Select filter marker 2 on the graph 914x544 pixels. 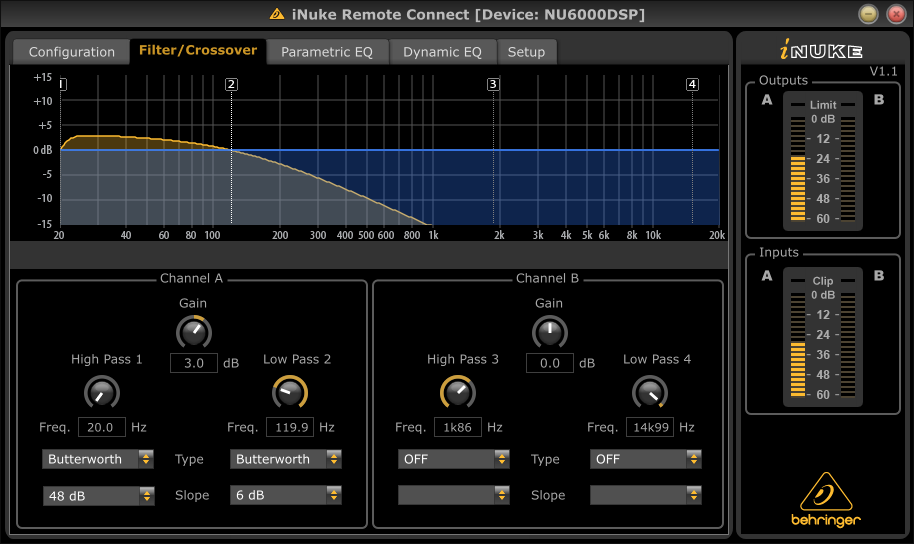(231, 85)
